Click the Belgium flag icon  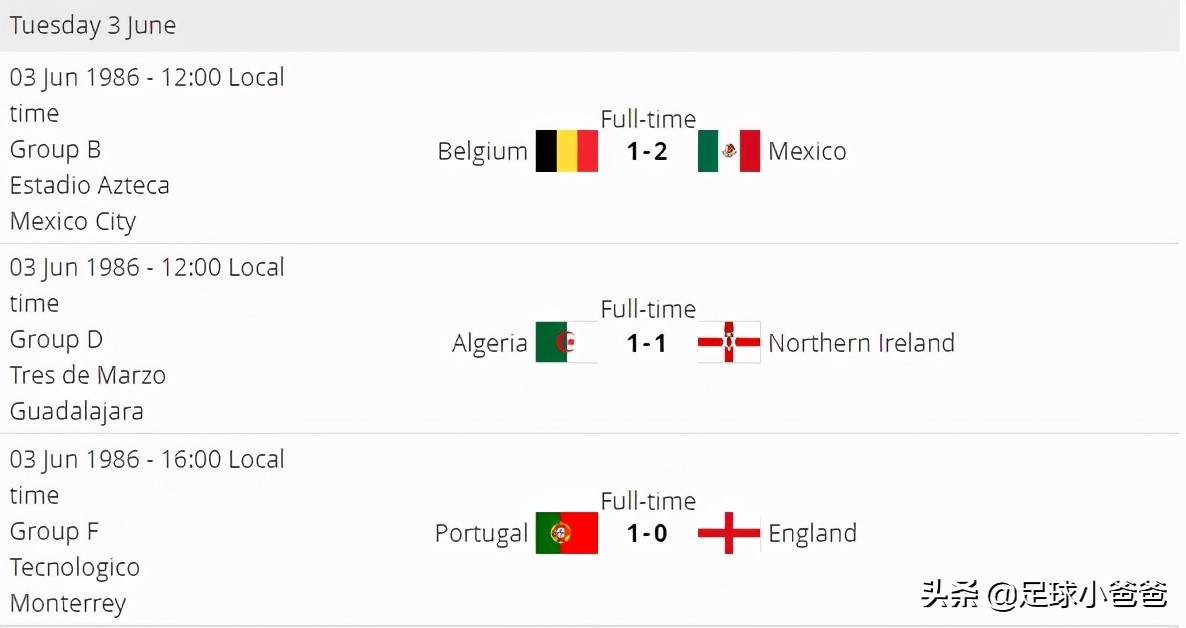[566, 151]
